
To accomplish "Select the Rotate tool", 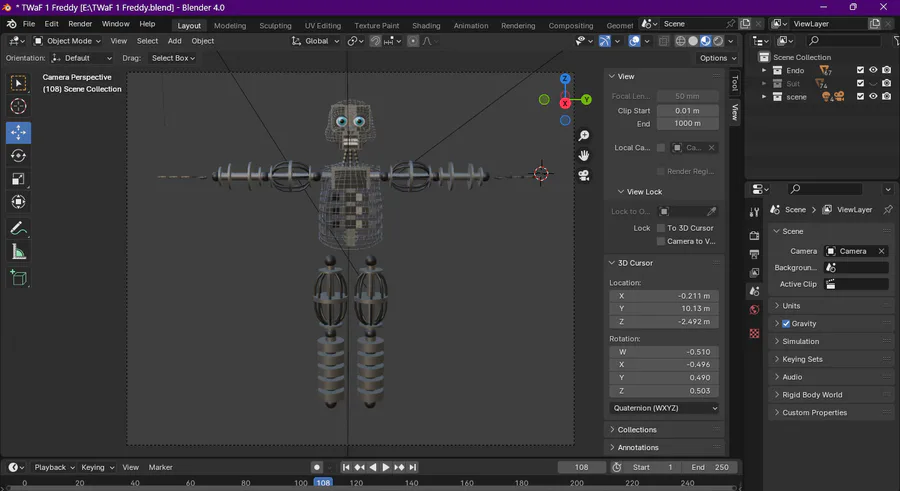I will point(18,156).
